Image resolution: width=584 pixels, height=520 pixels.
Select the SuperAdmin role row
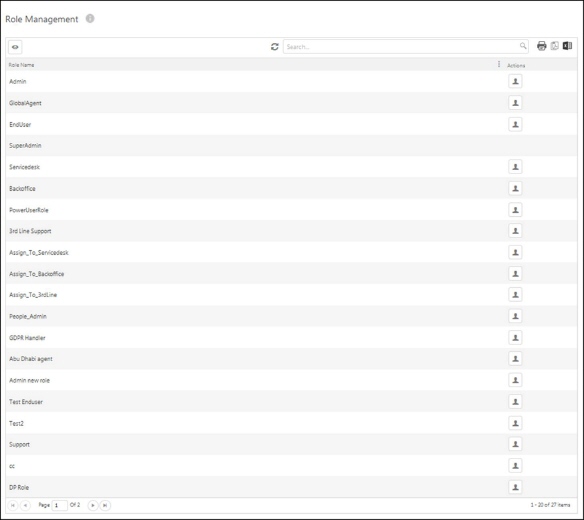point(292,146)
